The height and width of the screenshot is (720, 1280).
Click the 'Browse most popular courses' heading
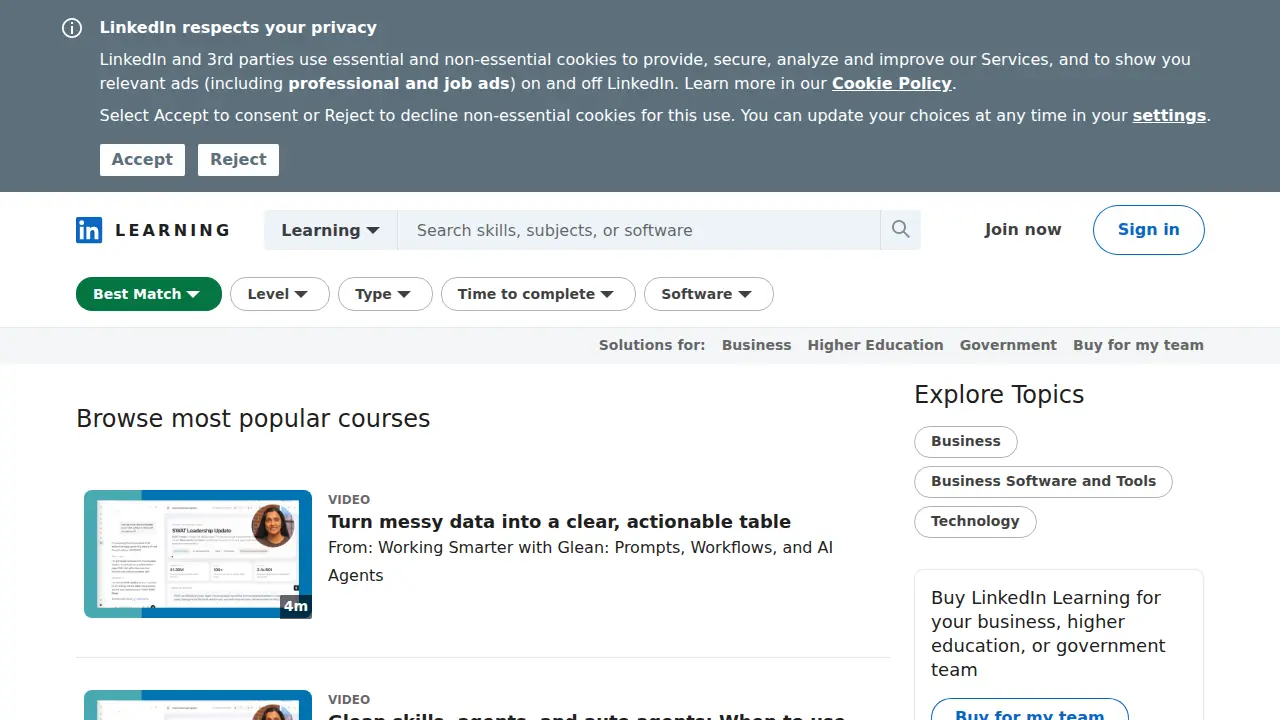253,419
